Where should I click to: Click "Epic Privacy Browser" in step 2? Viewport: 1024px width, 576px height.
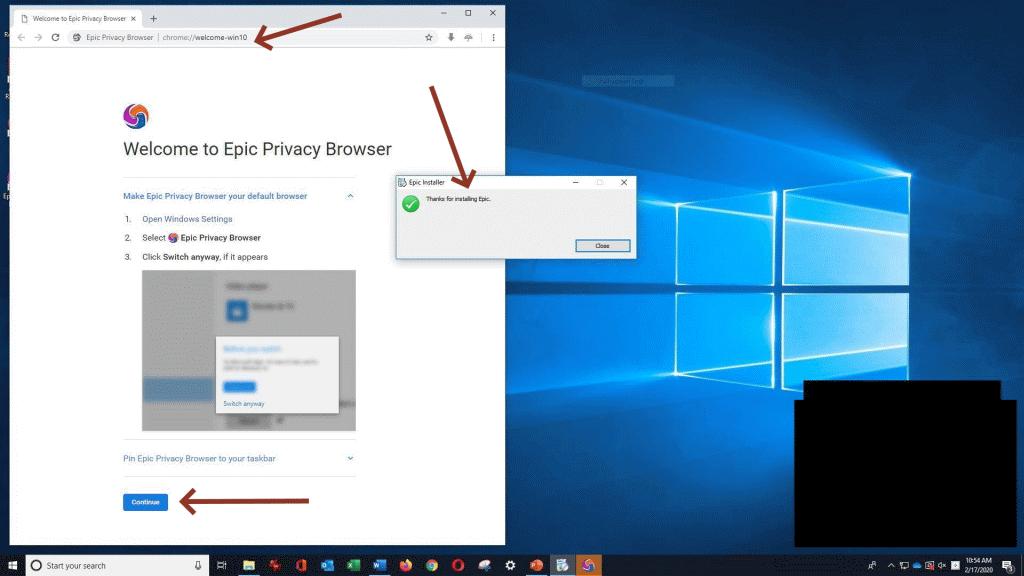[220, 238]
